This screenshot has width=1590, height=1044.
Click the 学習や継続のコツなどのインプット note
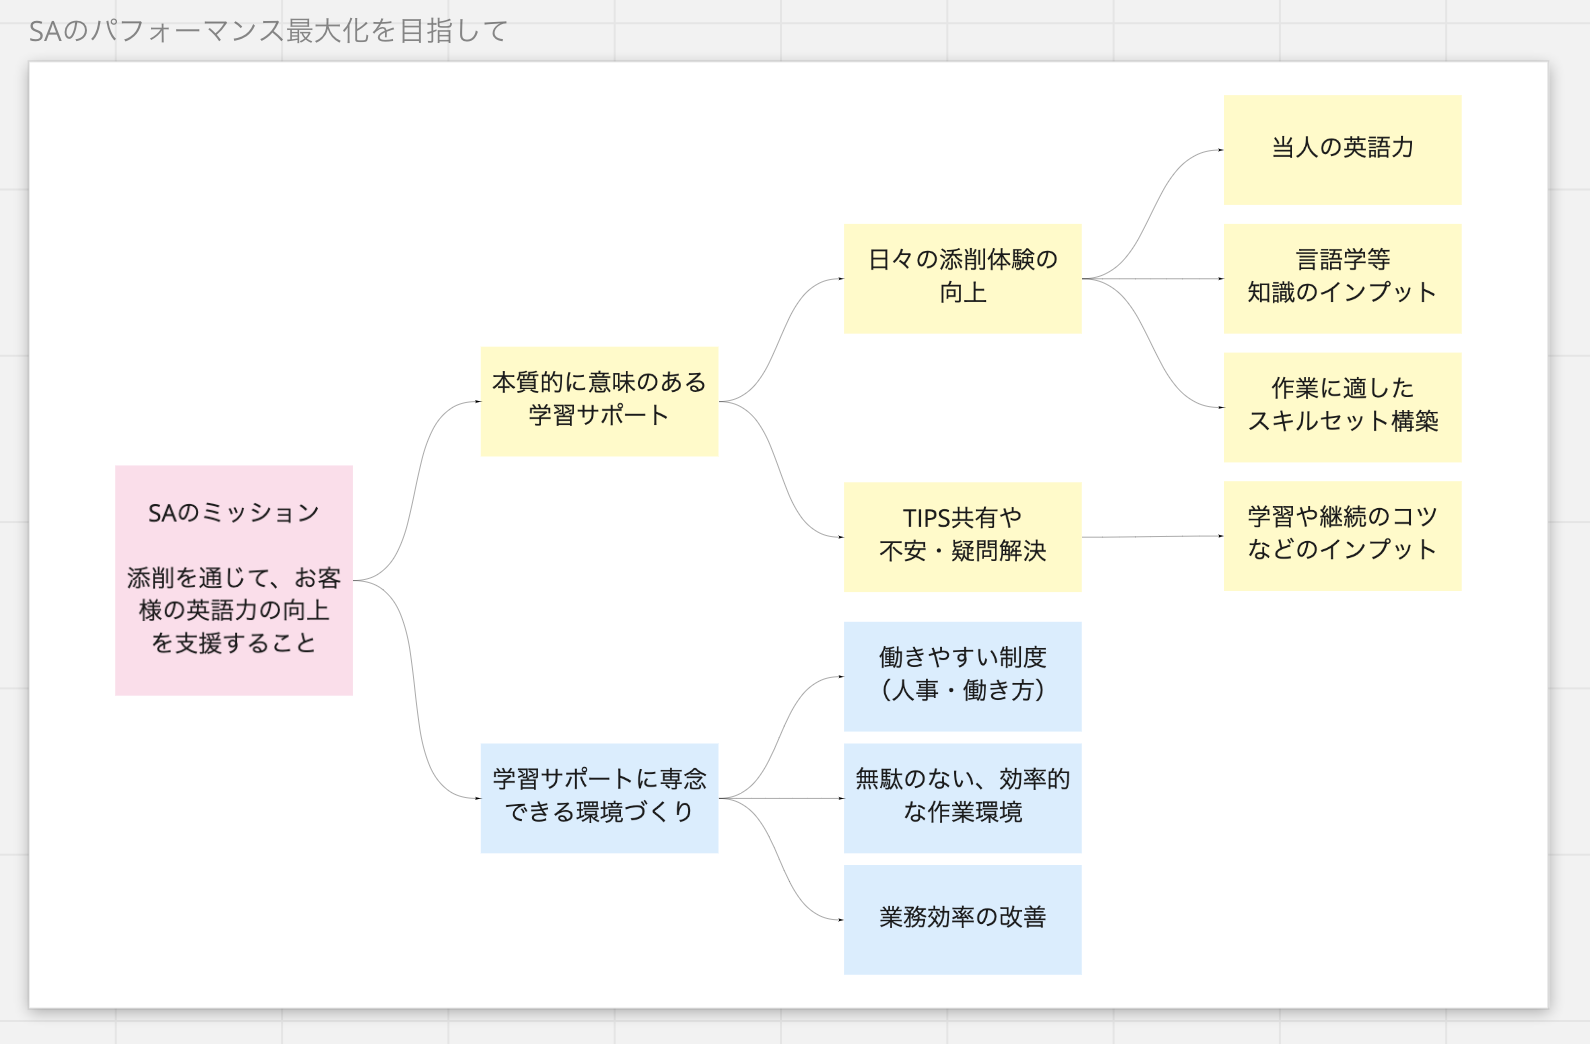1342,536
